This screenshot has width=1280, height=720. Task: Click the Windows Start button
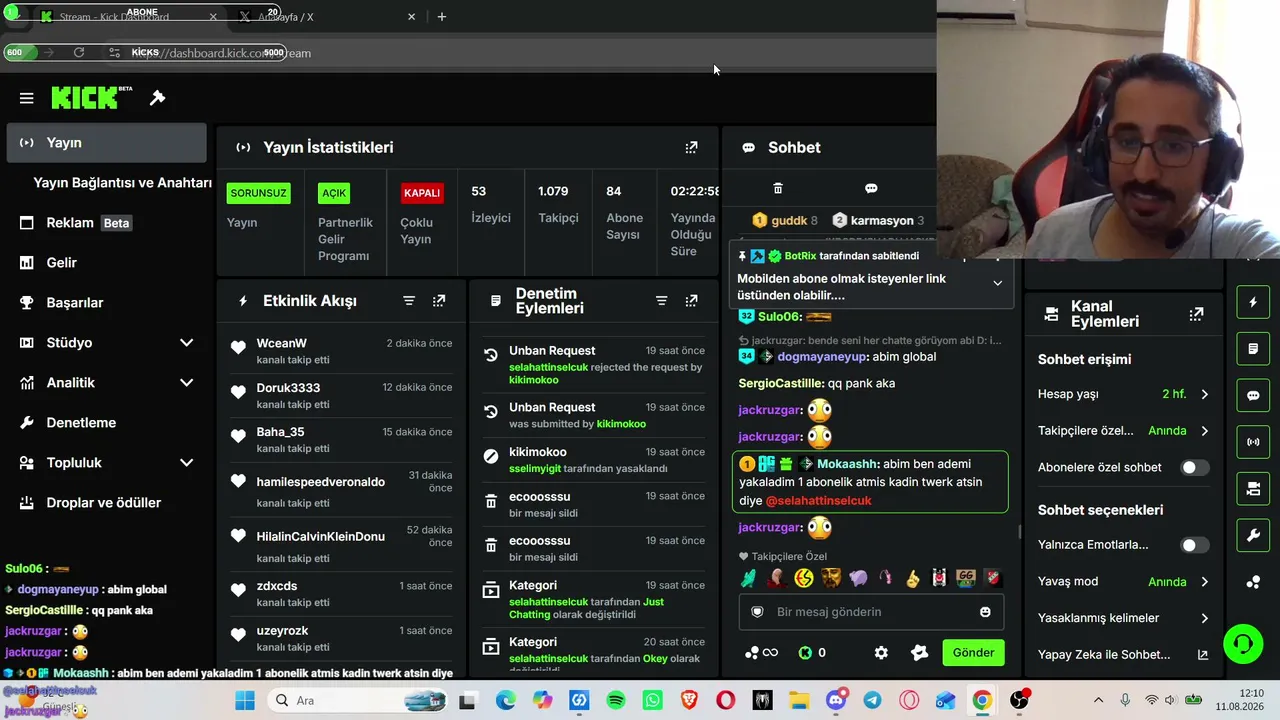pyautogui.click(x=245, y=701)
